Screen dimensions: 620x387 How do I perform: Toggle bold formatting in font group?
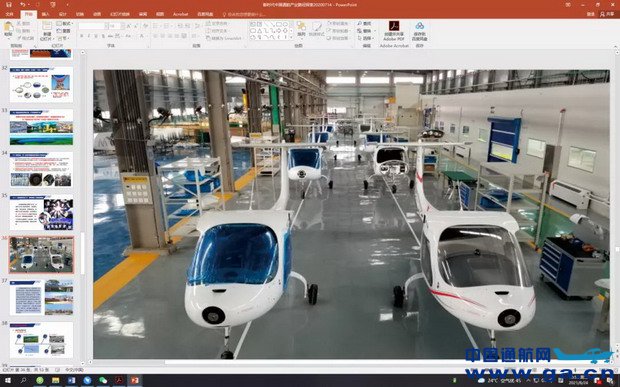tap(81, 36)
